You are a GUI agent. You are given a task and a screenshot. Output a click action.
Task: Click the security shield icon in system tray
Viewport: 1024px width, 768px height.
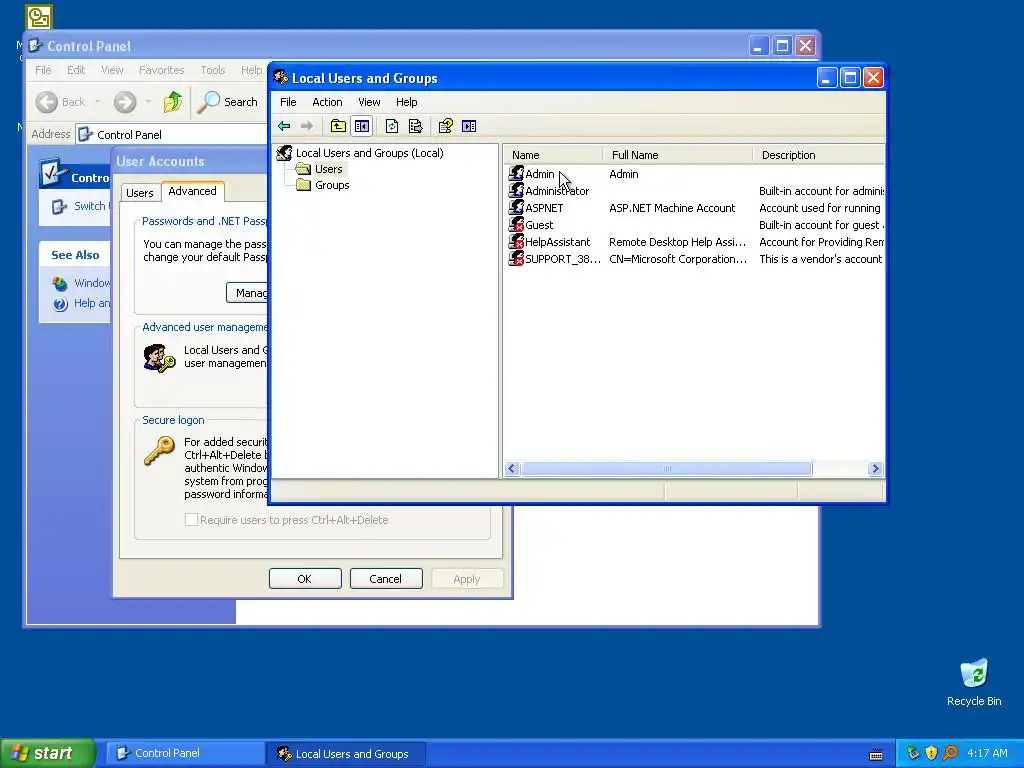tap(931, 753)
